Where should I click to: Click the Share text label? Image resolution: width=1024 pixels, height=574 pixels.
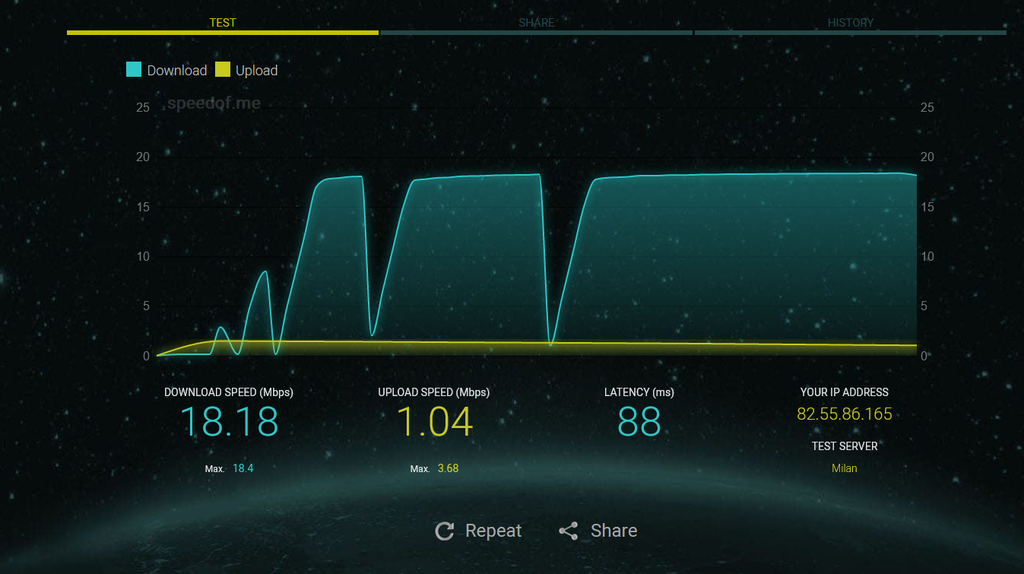point(614,531)
